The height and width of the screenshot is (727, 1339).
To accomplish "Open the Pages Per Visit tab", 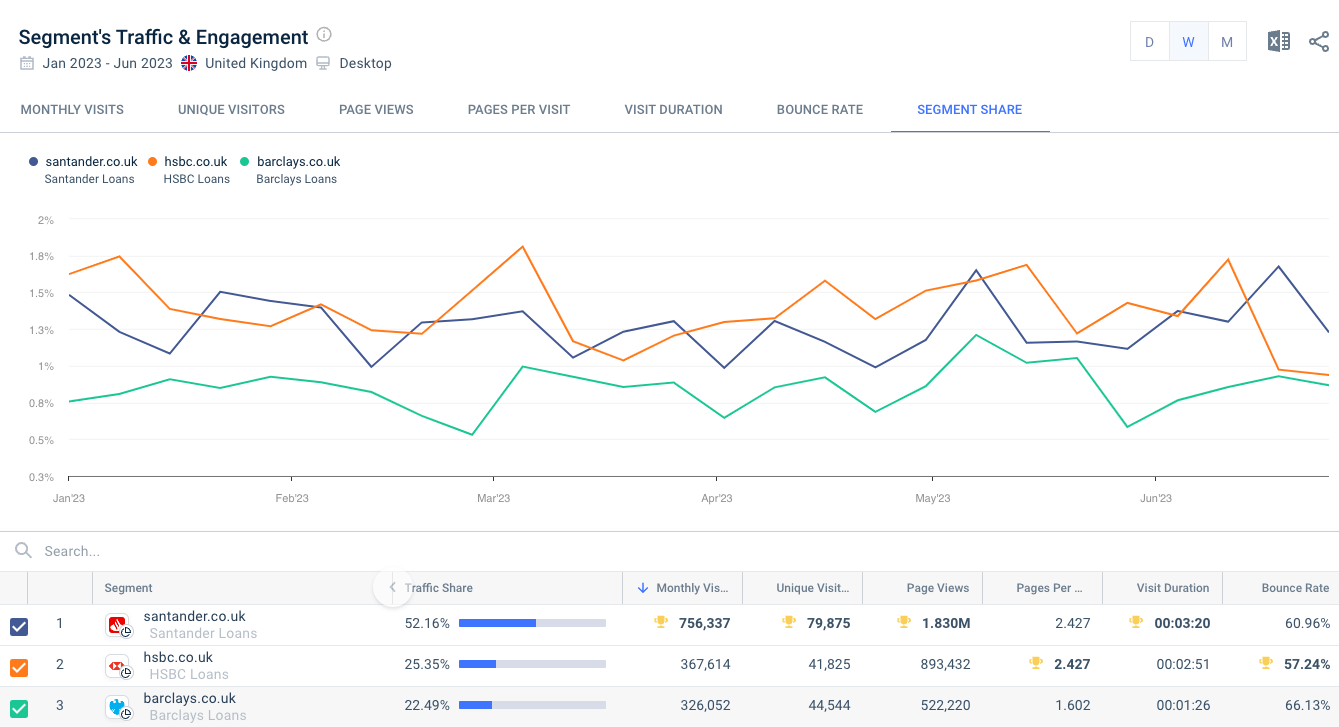I will coord(519,110).
